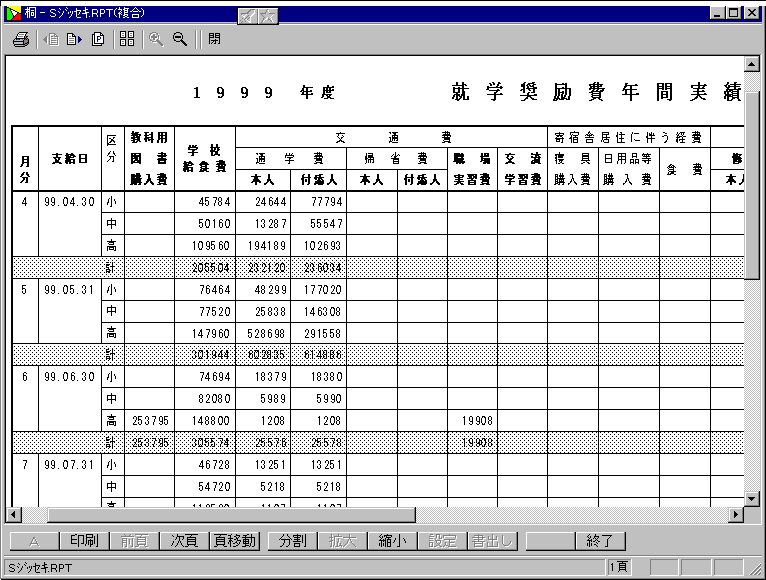Click the pin icon in the title bar

pyautogui.click(x=249, y=17)
